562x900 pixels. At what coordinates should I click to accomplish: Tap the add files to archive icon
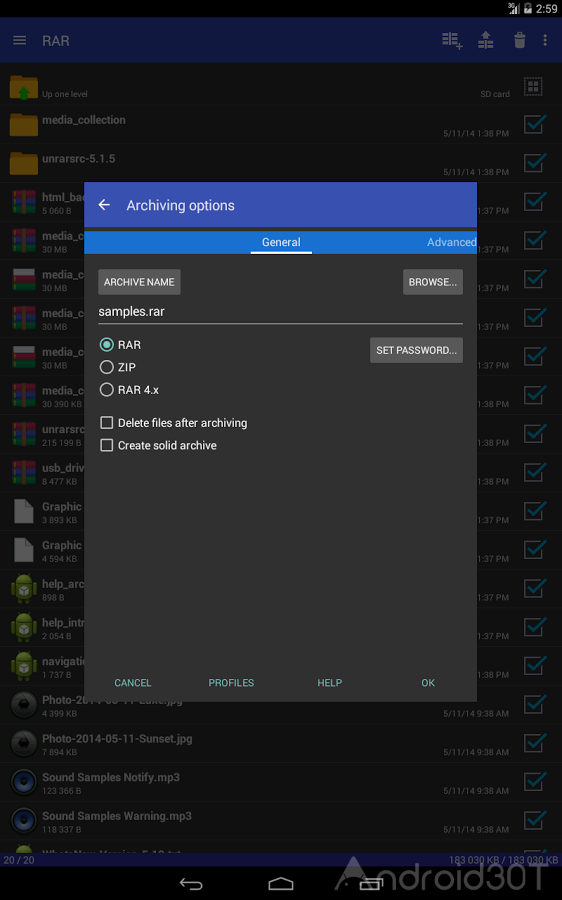coord(452,40)
